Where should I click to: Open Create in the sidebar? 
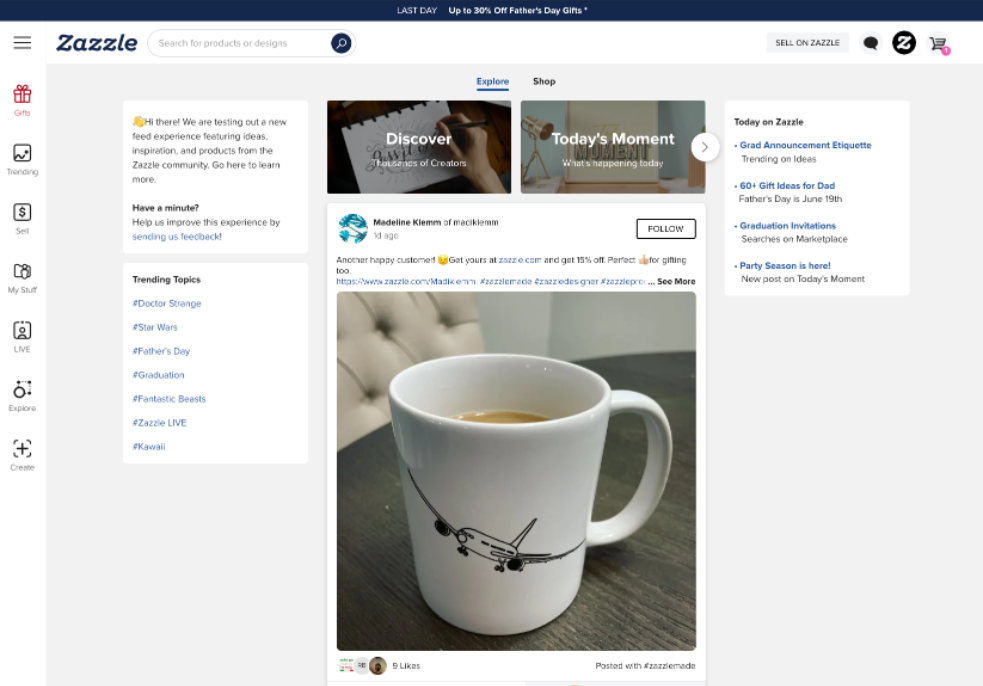tap(22, 455)
